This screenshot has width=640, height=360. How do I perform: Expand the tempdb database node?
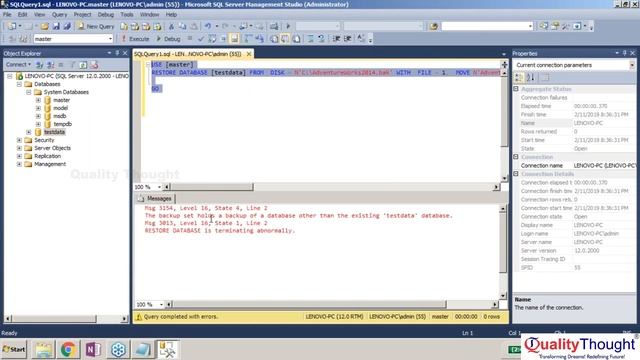click(38, 124)
